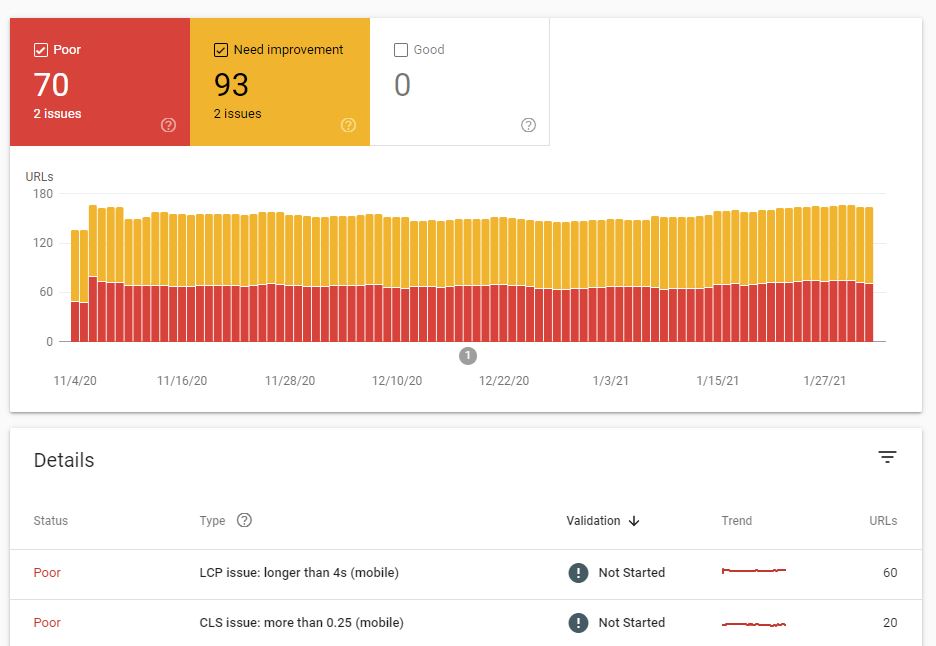Screen dimensions: 936x646
Task: Click the Details heading
Action: coord(64,460)
